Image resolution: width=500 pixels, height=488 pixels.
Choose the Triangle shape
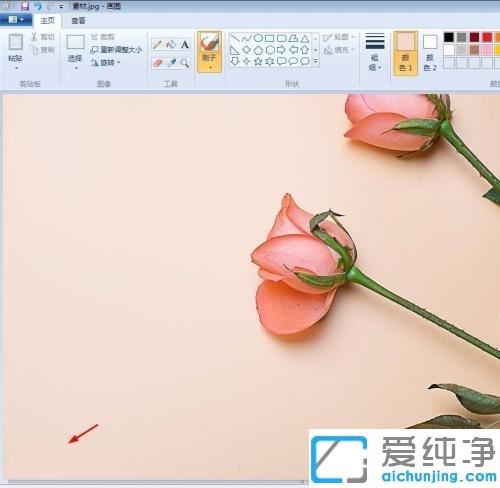pyautogui.click(x=305, y=38)
